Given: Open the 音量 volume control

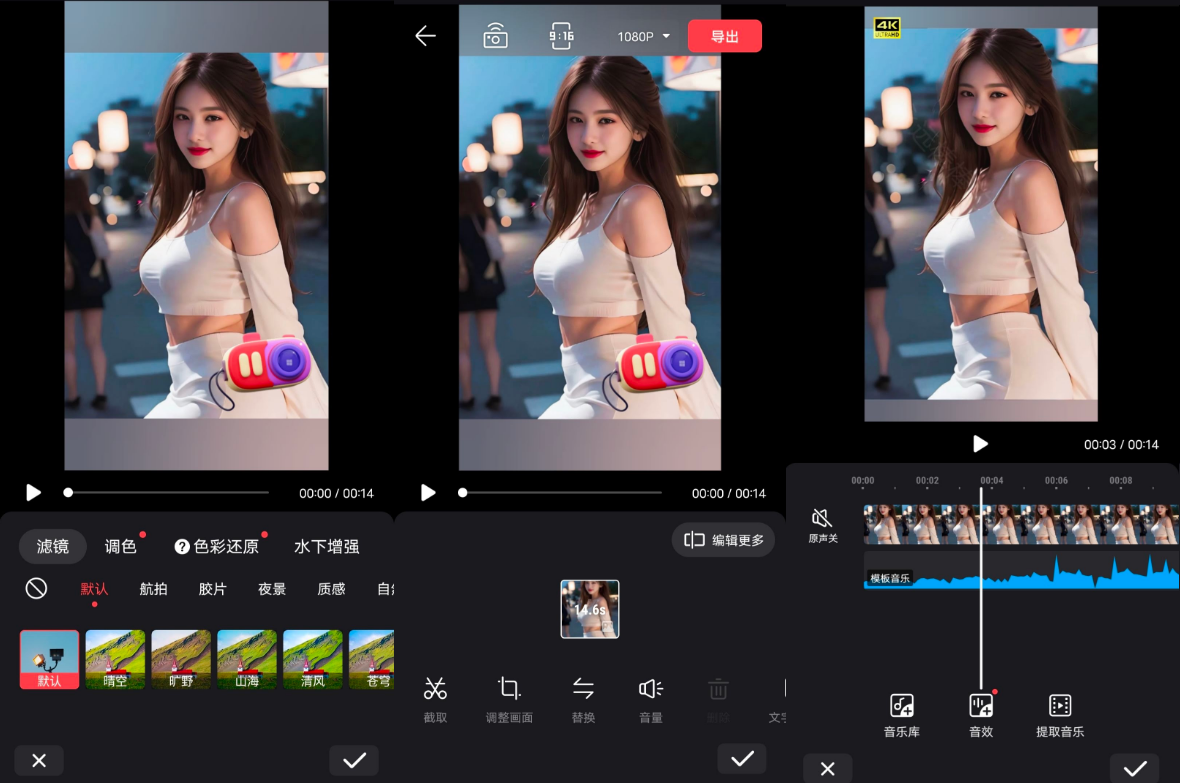Looking at the screenshot, I should pos(651,696).
